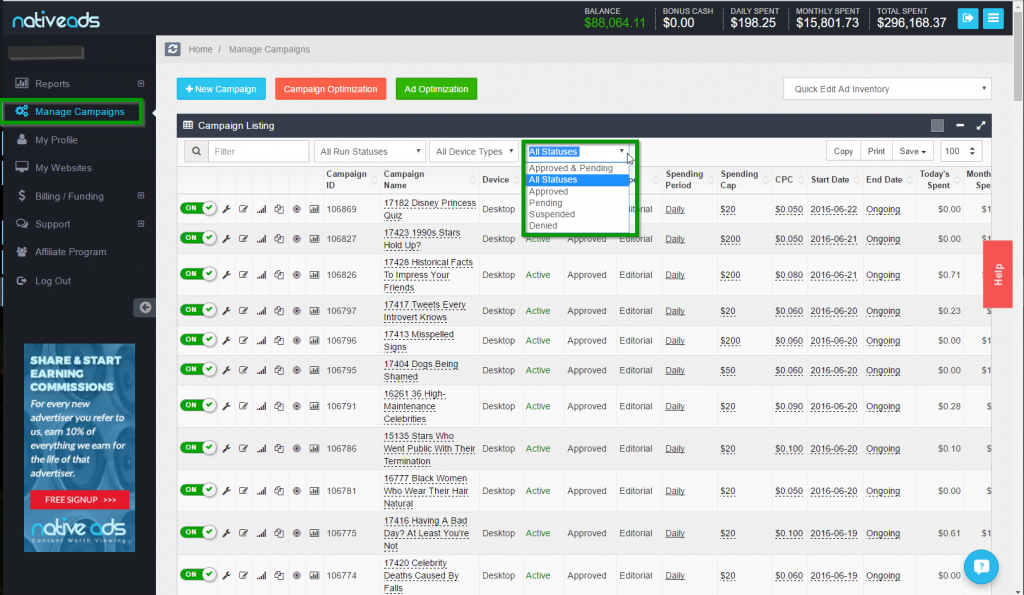Adjust the rows-per-page stepper showing 100
The image size is (1024, 595).
(972, 152)
